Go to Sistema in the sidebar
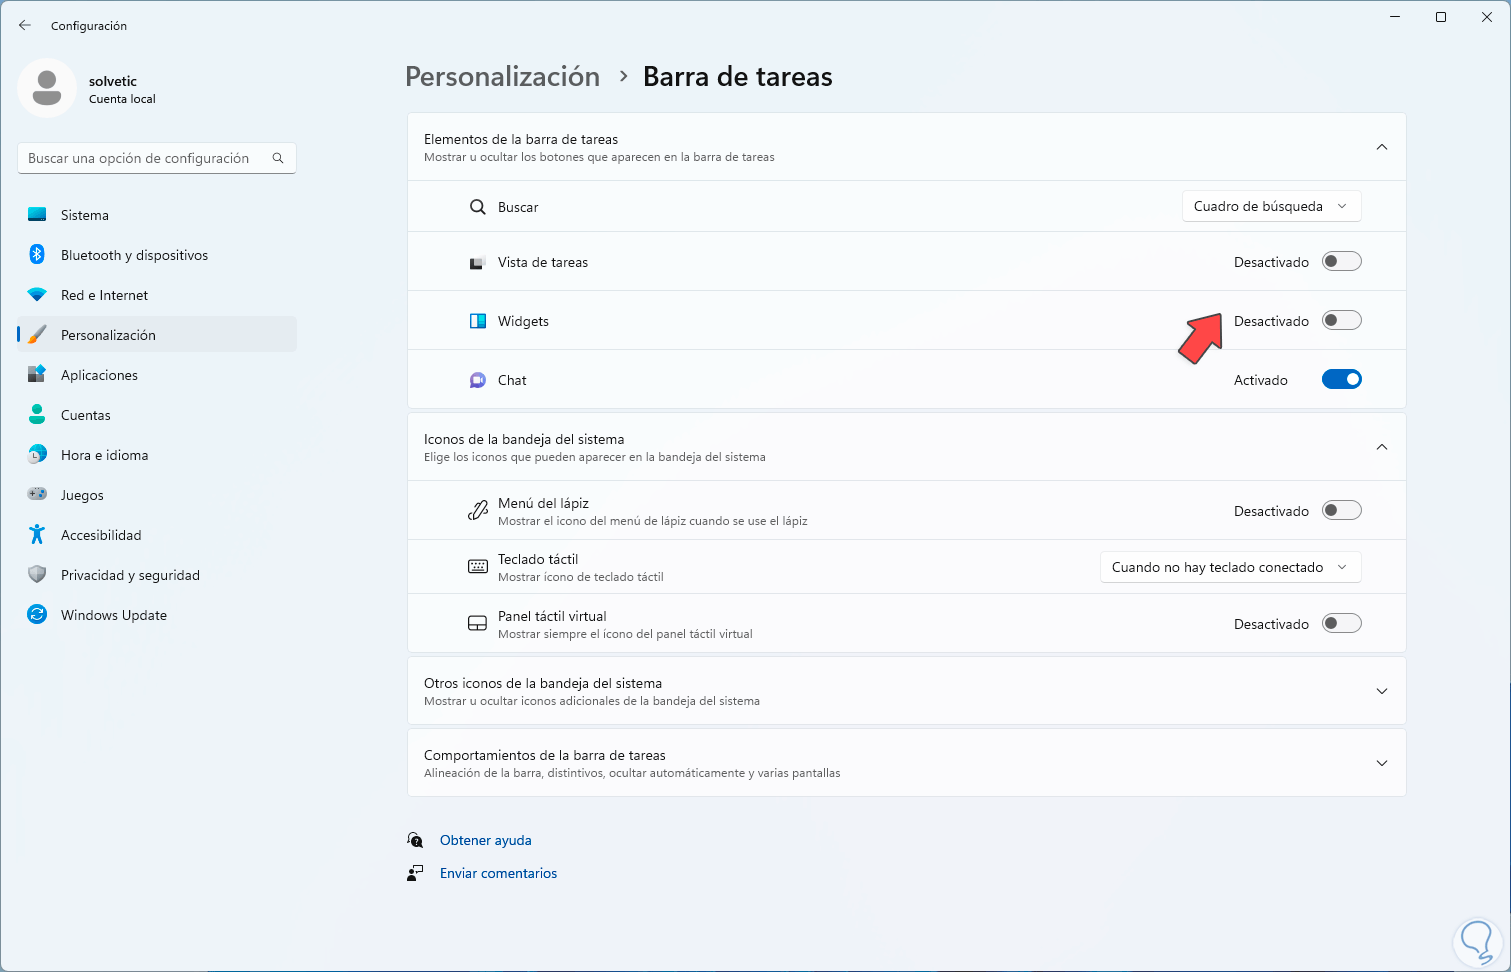1511x972 pixels. point(85,215)
